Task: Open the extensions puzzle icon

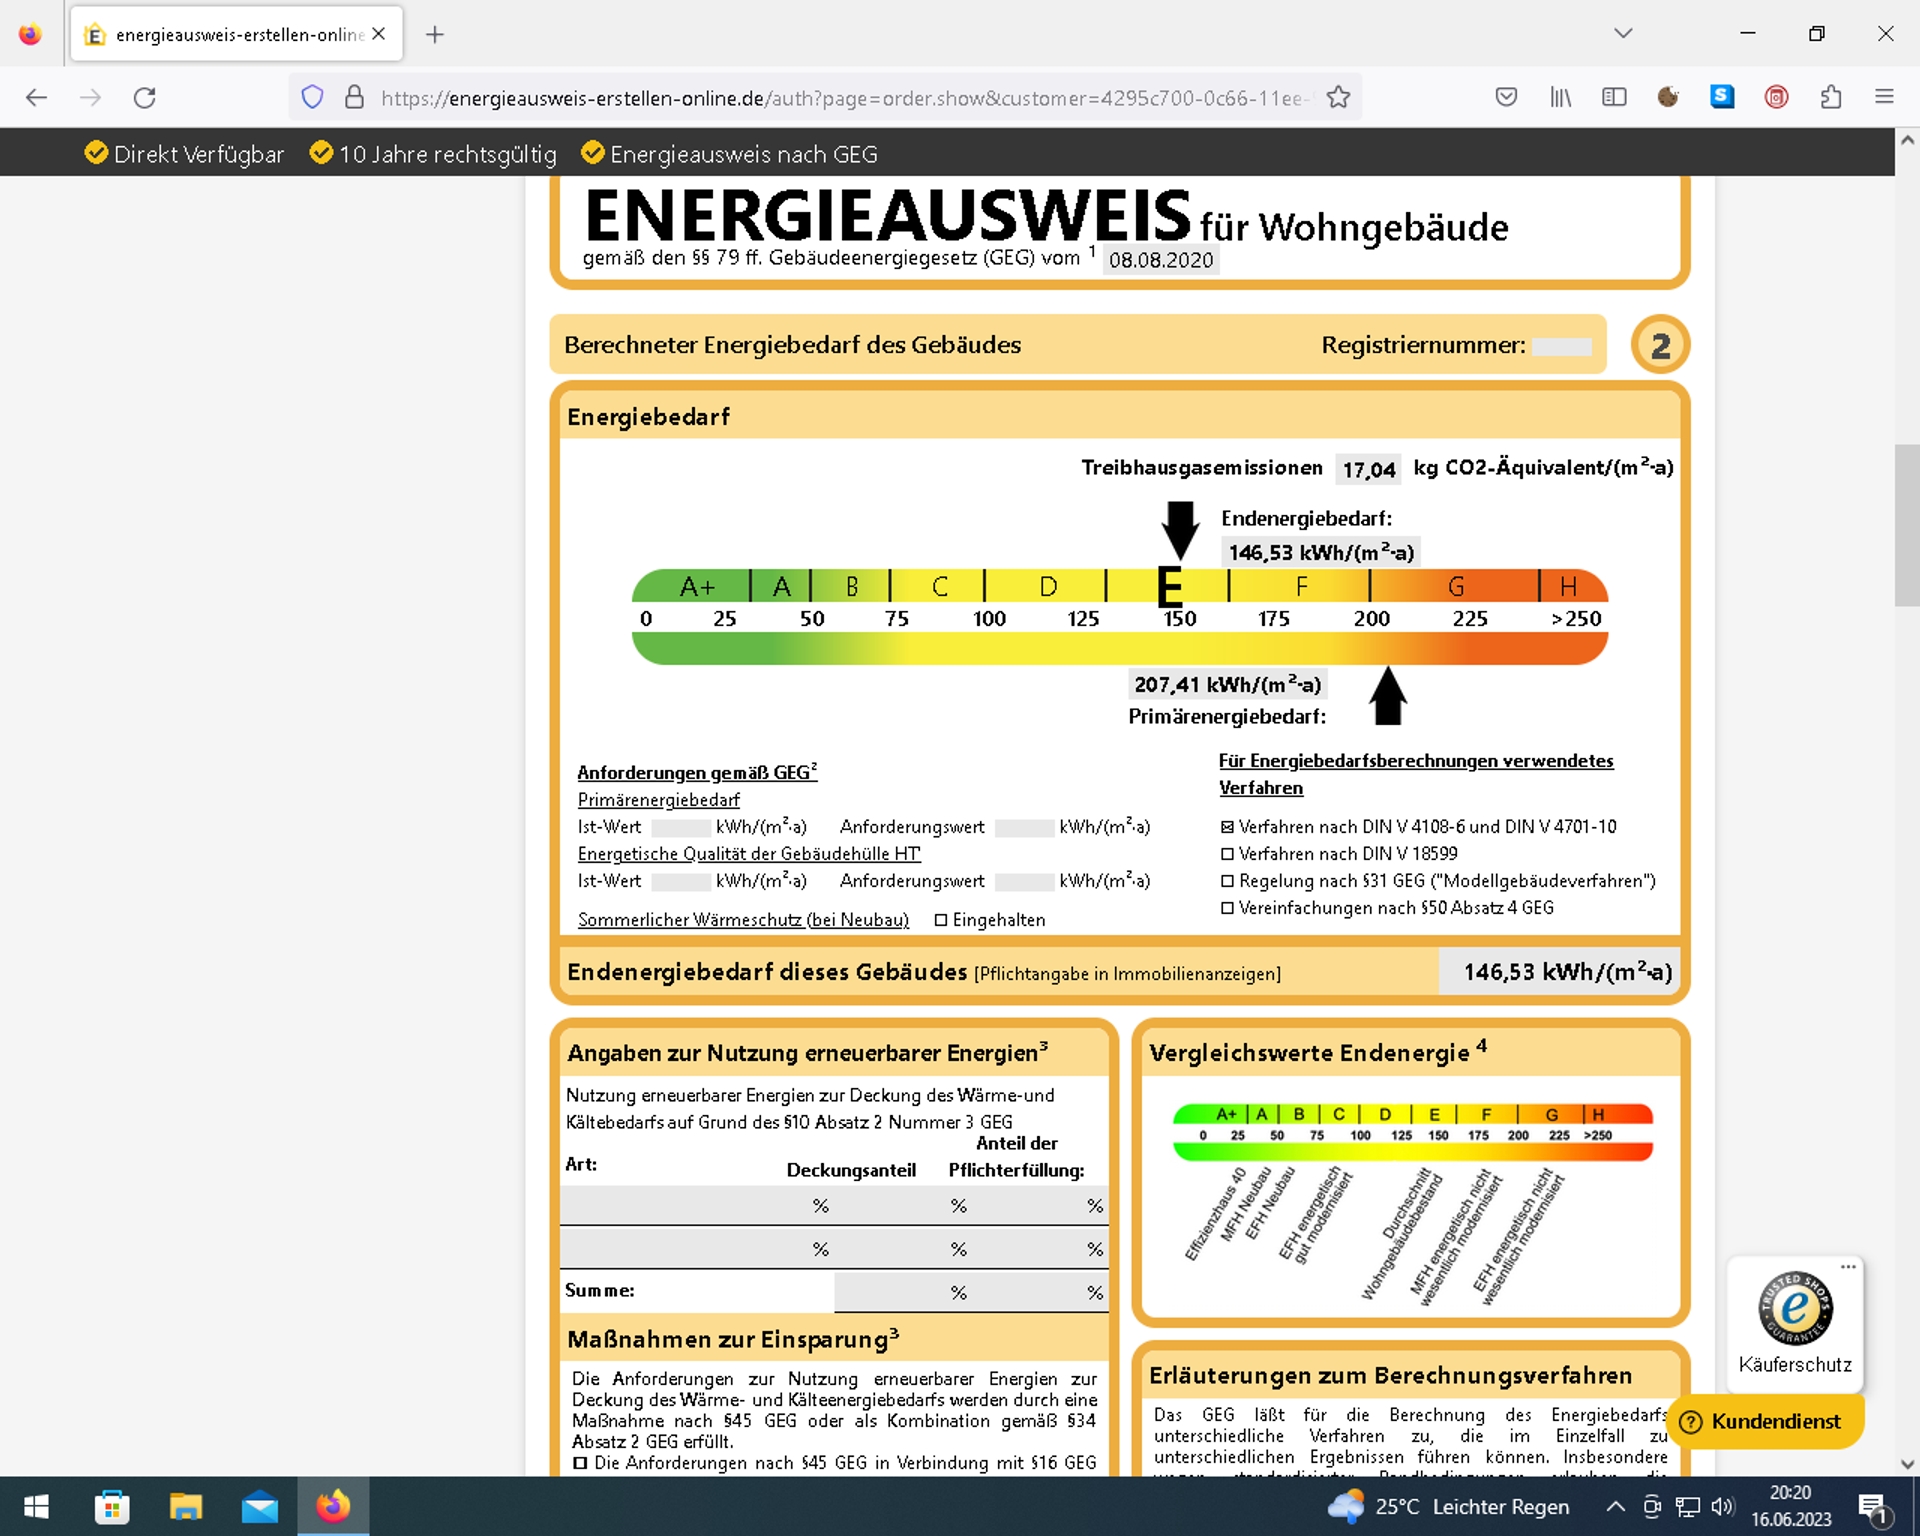Action: point(1831,97)
